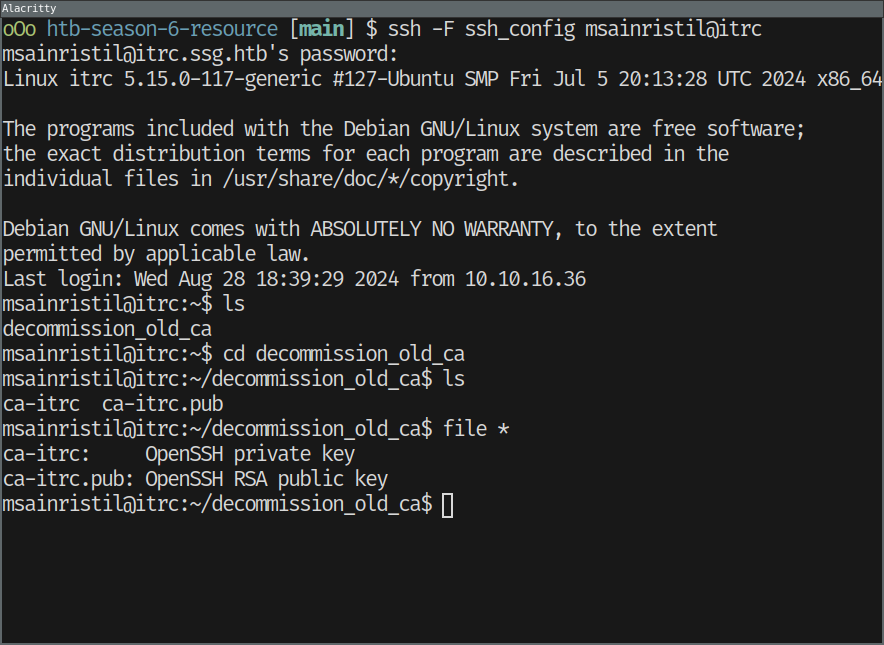
Task: Click the OpenSSH RSA public key description
Action: [x=267, y=479]
